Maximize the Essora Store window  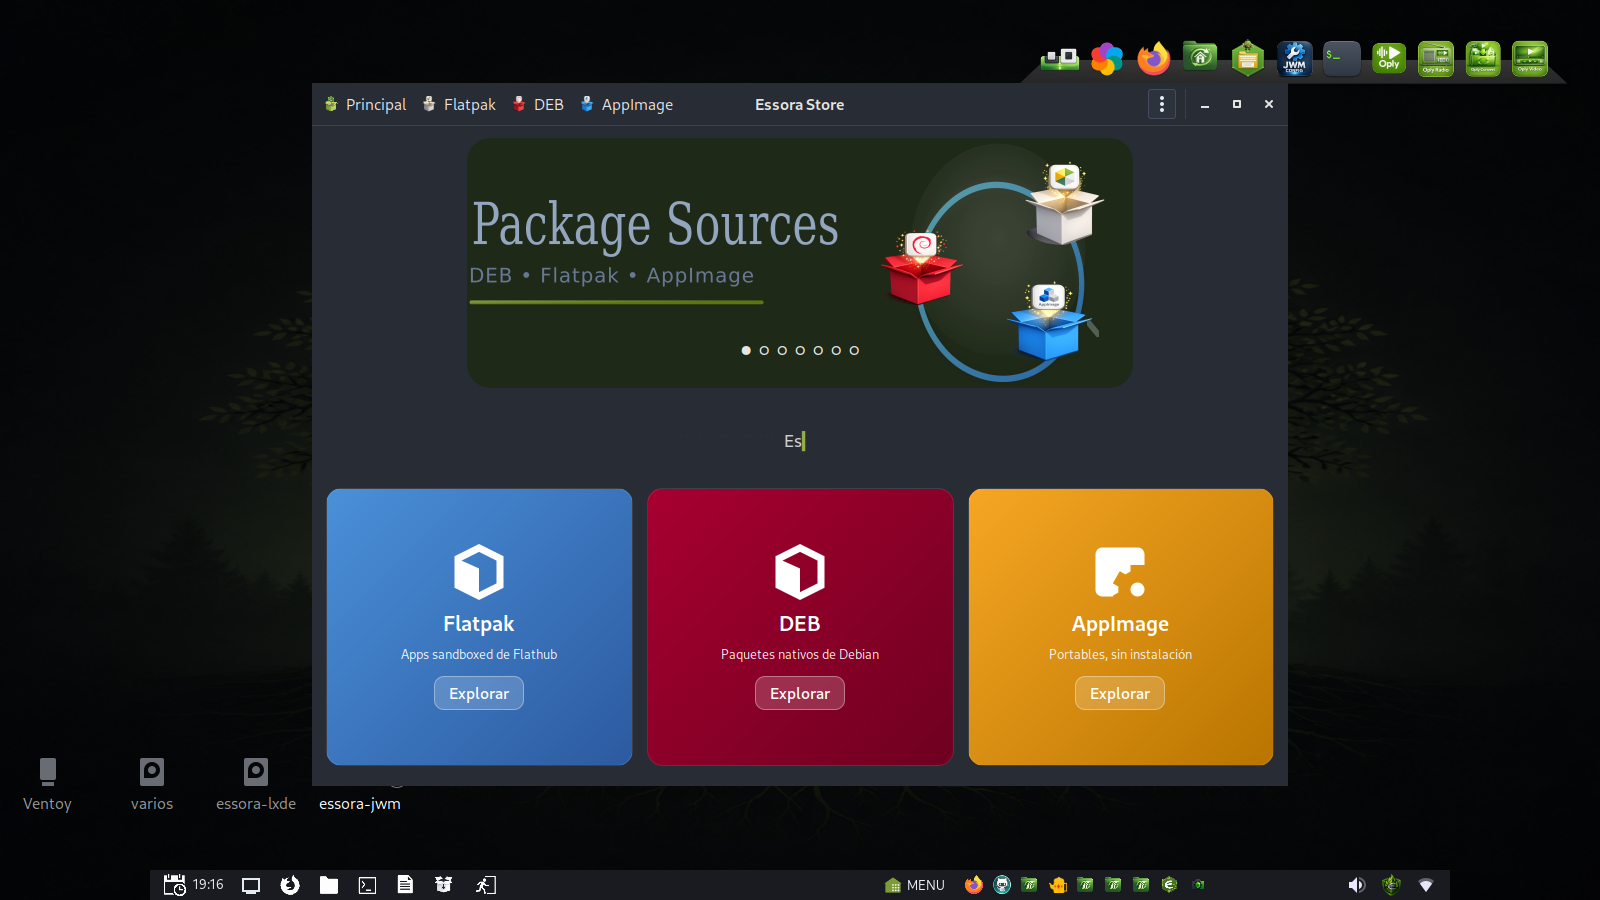pos(1237,104)
